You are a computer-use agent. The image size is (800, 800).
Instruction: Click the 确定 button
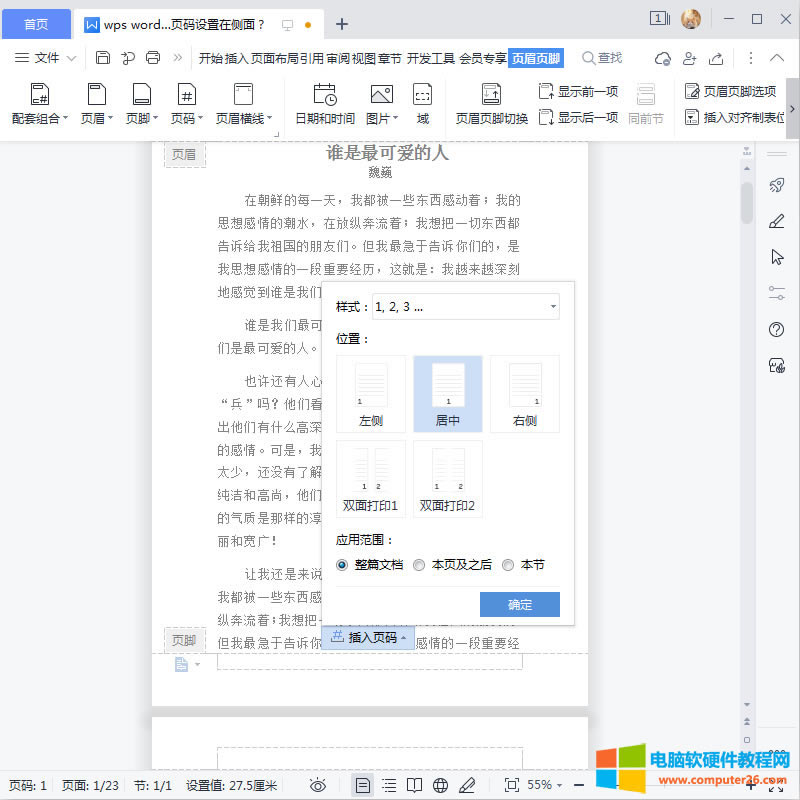(519, 605)
